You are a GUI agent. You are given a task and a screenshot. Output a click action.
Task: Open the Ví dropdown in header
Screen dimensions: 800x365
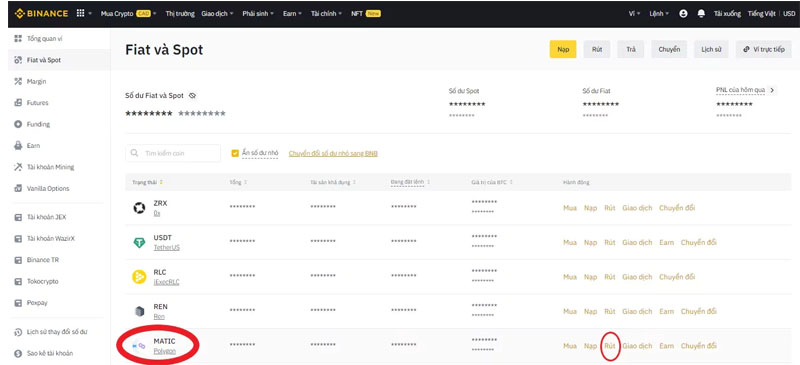click(x=635, y=14)
